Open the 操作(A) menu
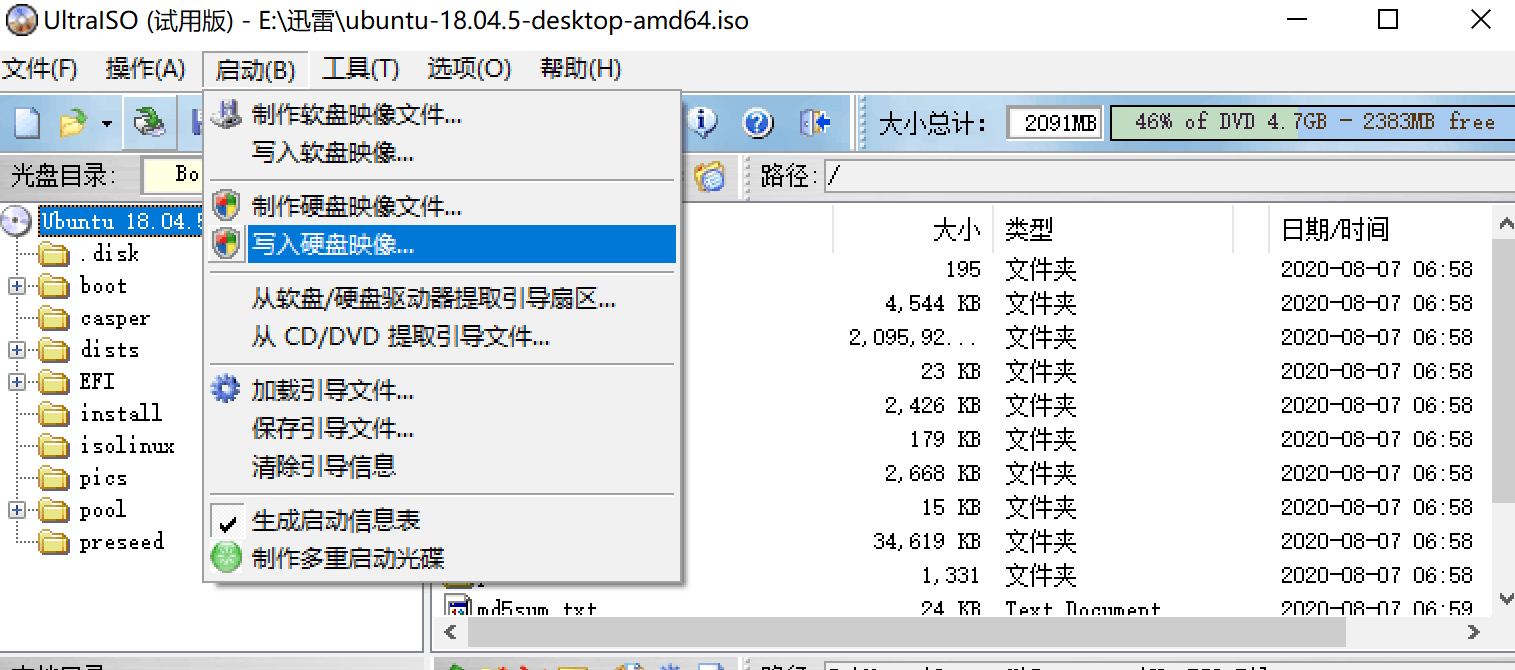 [146, 69]
